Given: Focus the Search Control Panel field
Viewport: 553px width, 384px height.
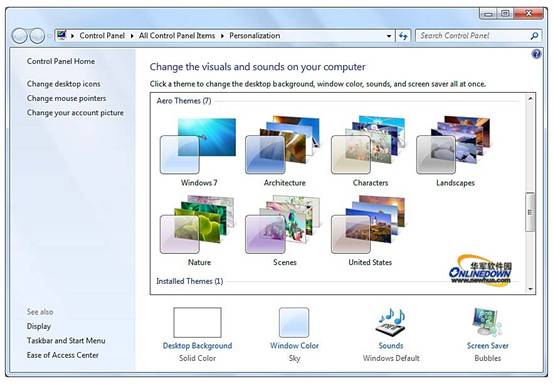Looking at the screenshot, I should [479, 36].
